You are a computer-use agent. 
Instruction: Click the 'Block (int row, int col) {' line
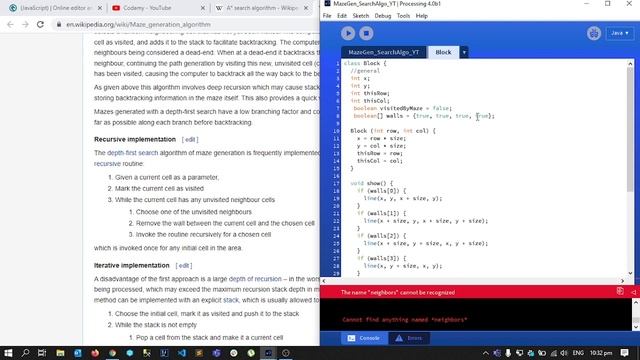pyautogui.click(x=393, y=131)
